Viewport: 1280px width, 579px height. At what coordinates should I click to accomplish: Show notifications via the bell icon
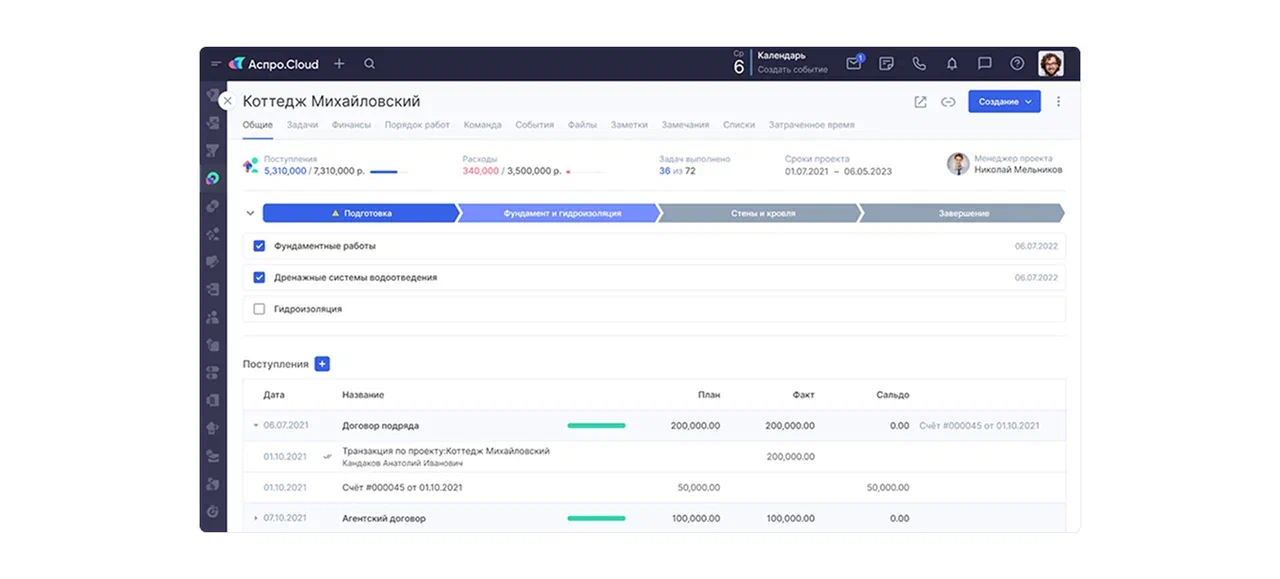(x=952, y=64)
